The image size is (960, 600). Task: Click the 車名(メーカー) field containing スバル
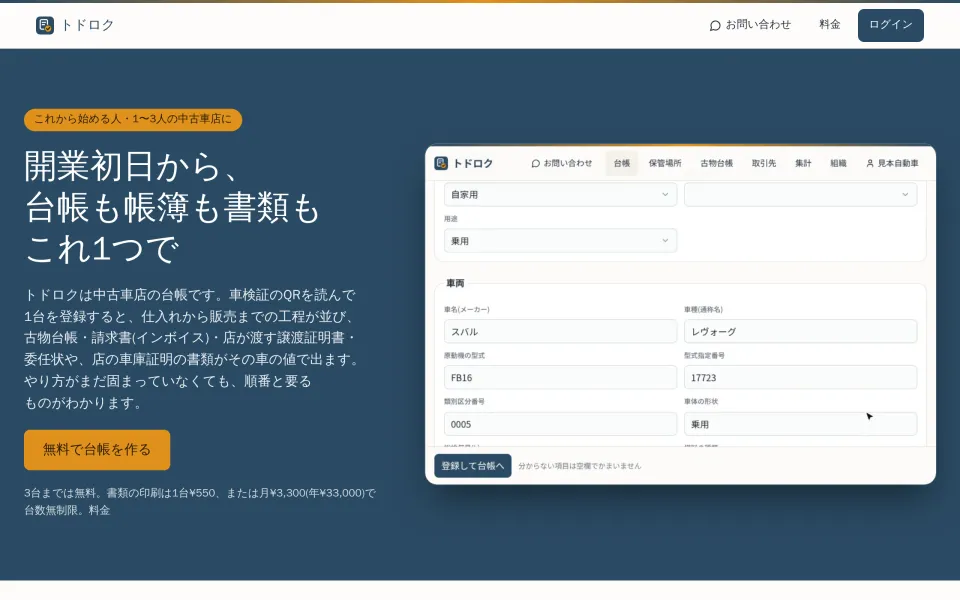[x=560, y=331]
